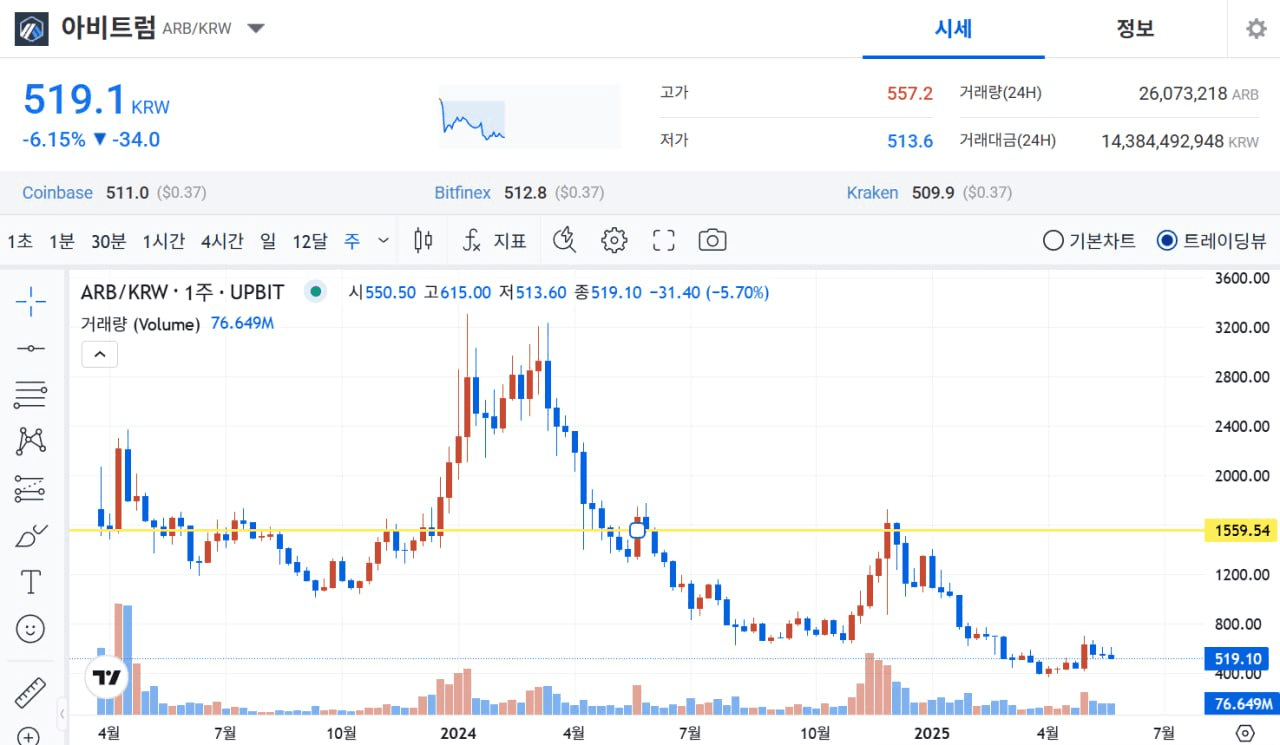Select the 1시간 interval
The width and height of the screenshot is (1280, 745).
coord(163,241)
